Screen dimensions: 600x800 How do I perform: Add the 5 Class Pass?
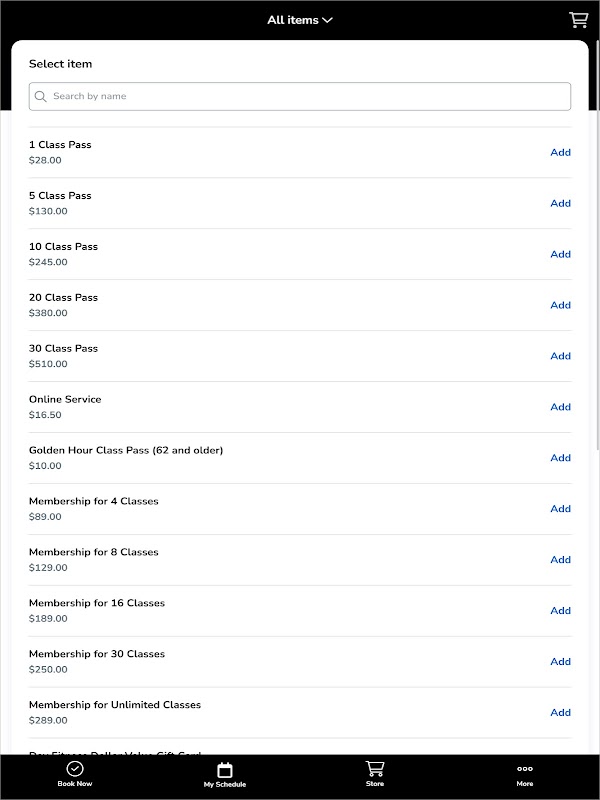560,203
